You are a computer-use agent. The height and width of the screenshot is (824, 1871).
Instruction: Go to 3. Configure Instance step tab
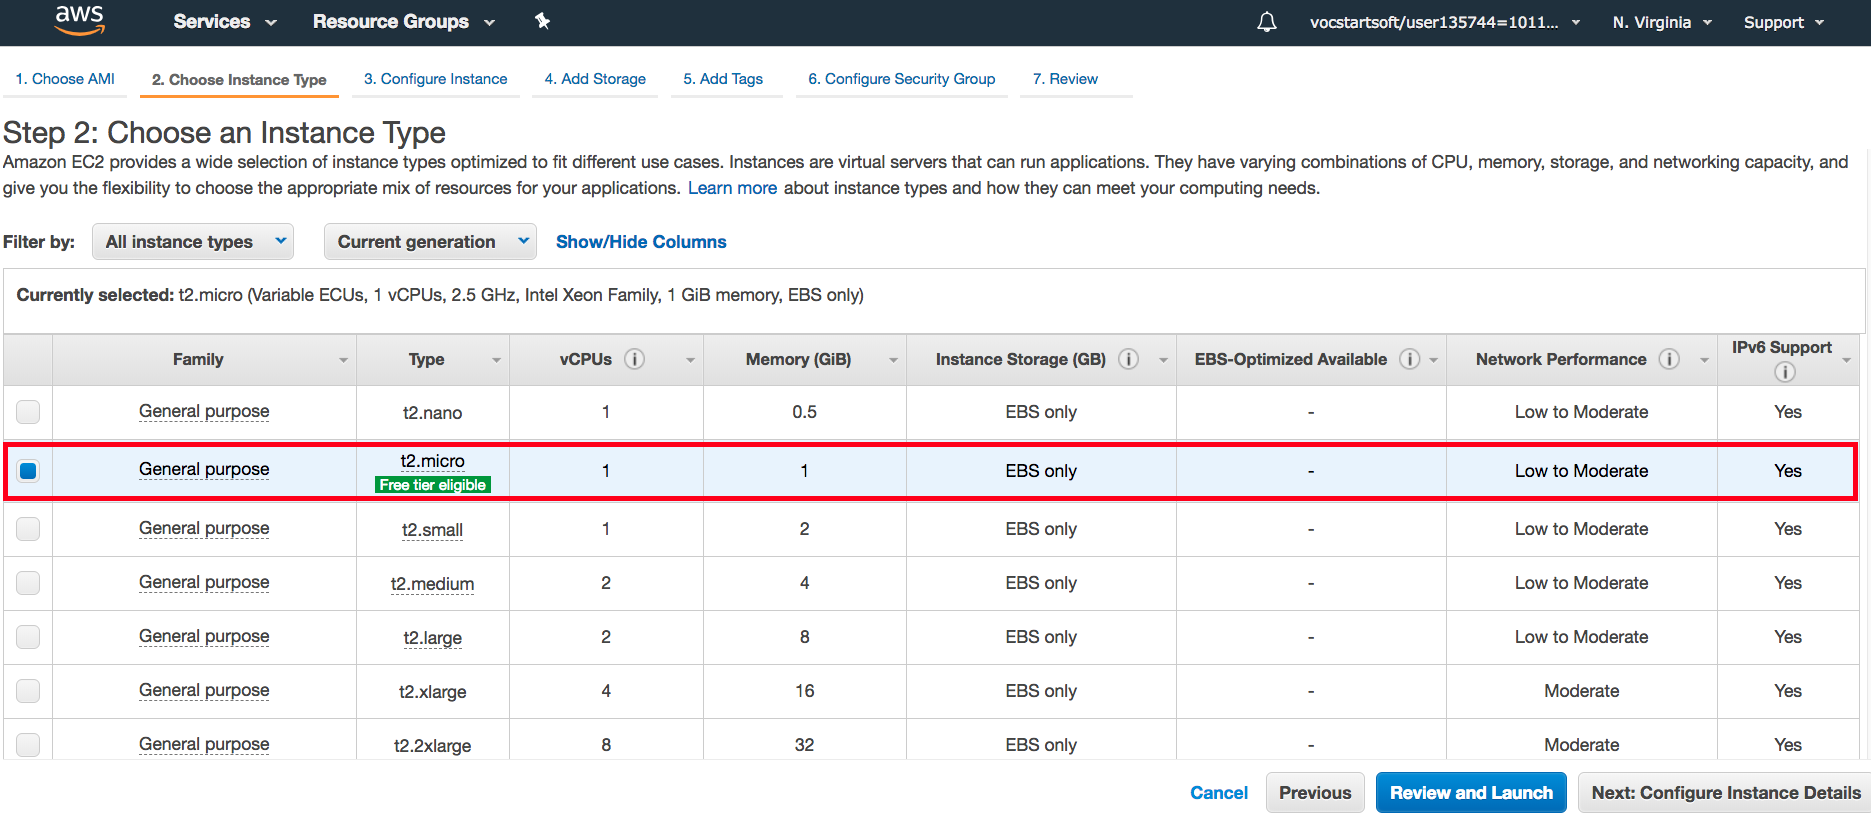click(435, 79)
